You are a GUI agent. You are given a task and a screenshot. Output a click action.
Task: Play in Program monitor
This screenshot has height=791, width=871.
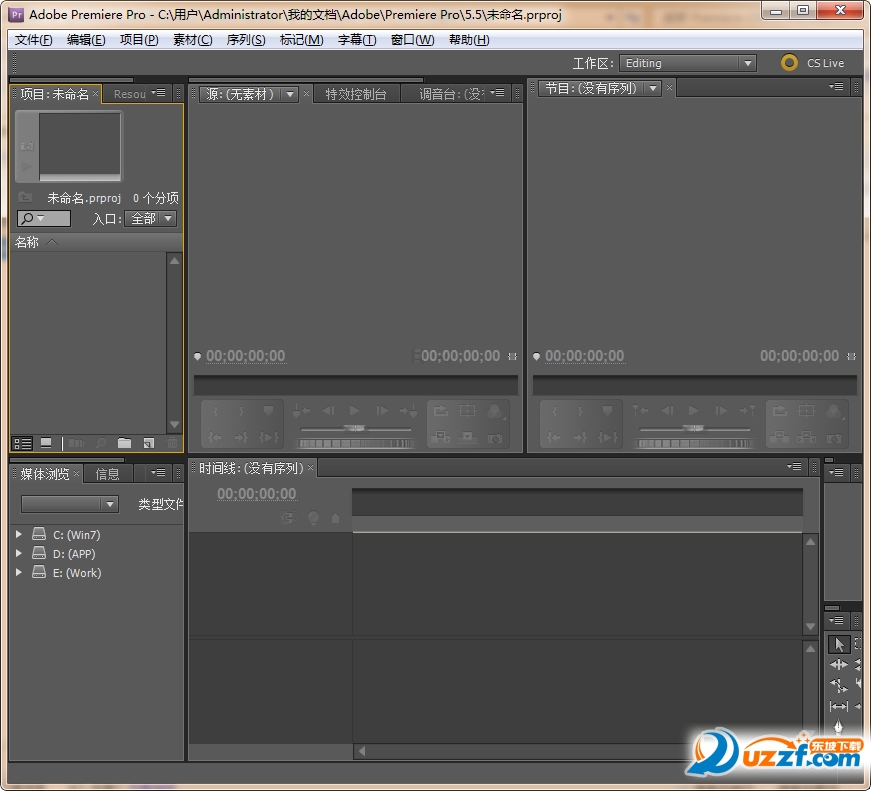coord(693,410)
